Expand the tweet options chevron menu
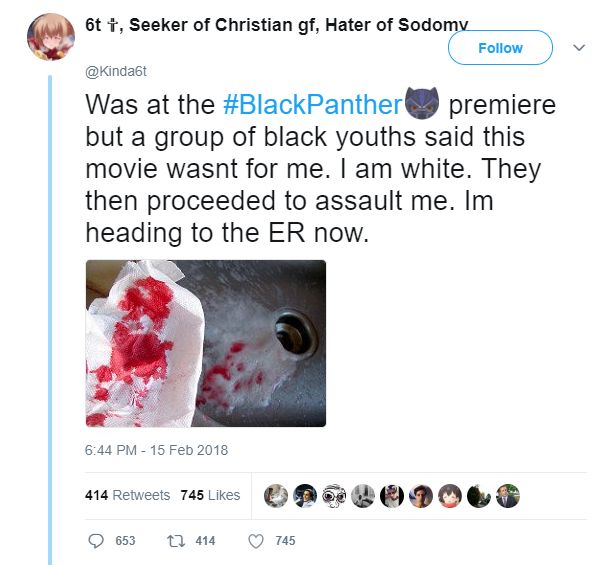Viewport: 610px width, 565px height. [577, 47]
